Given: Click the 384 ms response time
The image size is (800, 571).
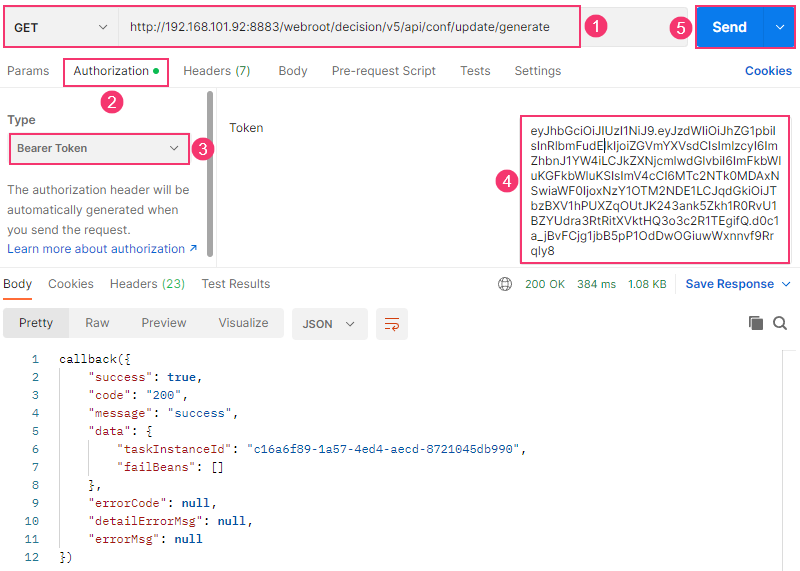Looking at the screenshot, I should click(x=596, y=284).
